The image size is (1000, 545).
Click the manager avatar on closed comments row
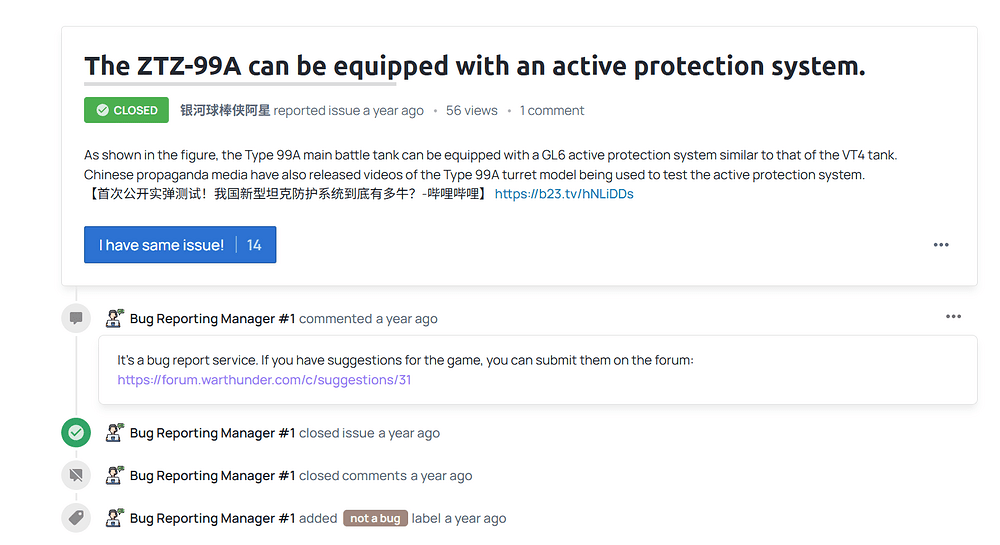tap(114, 475)
